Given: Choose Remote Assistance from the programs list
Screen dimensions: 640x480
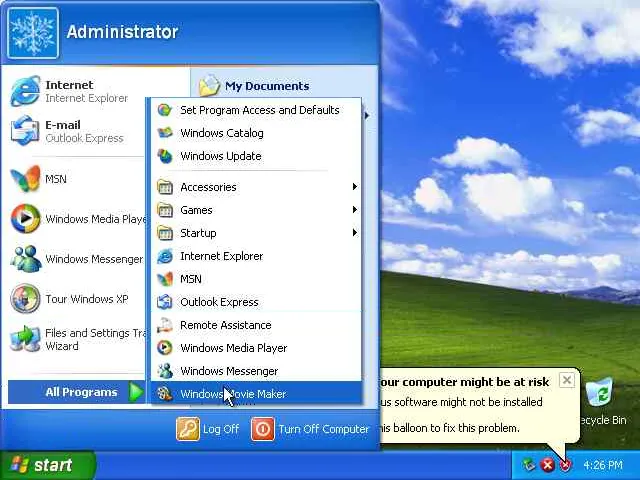Looking at the screenshot, I should click(x=256, y=325).
